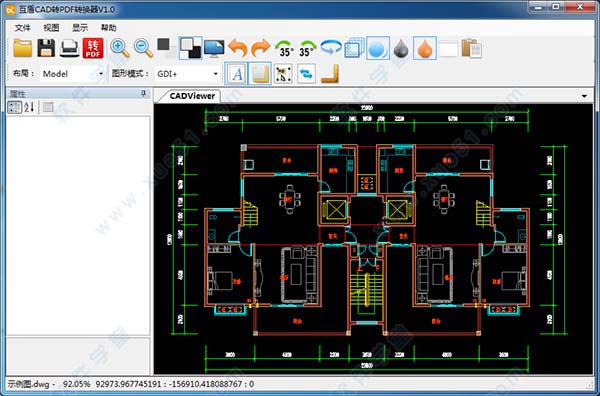This screenshot has width=600, height=396.
Task: Save using the floppy disk icon
Action: (46, 48)
